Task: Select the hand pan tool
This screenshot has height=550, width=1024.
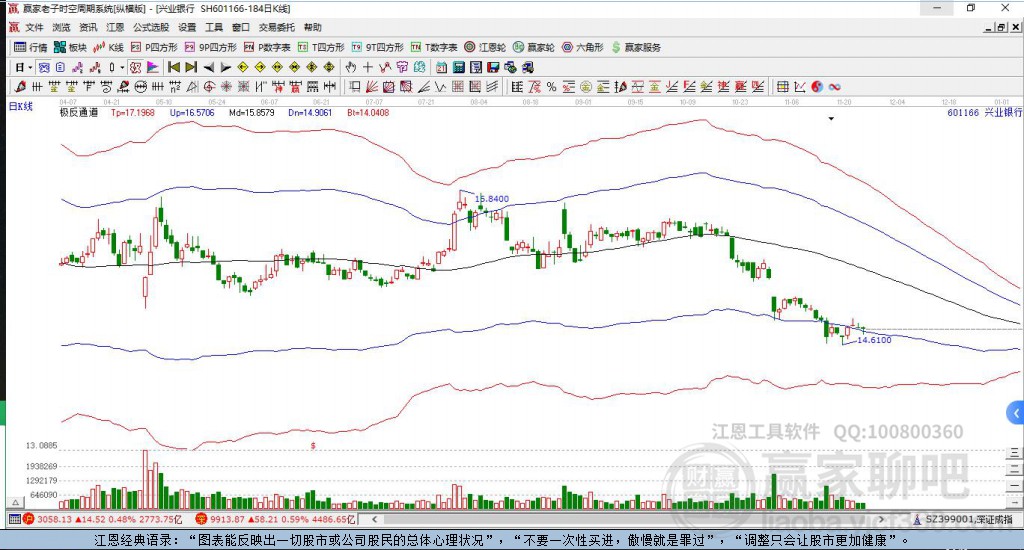Action: 351,67
